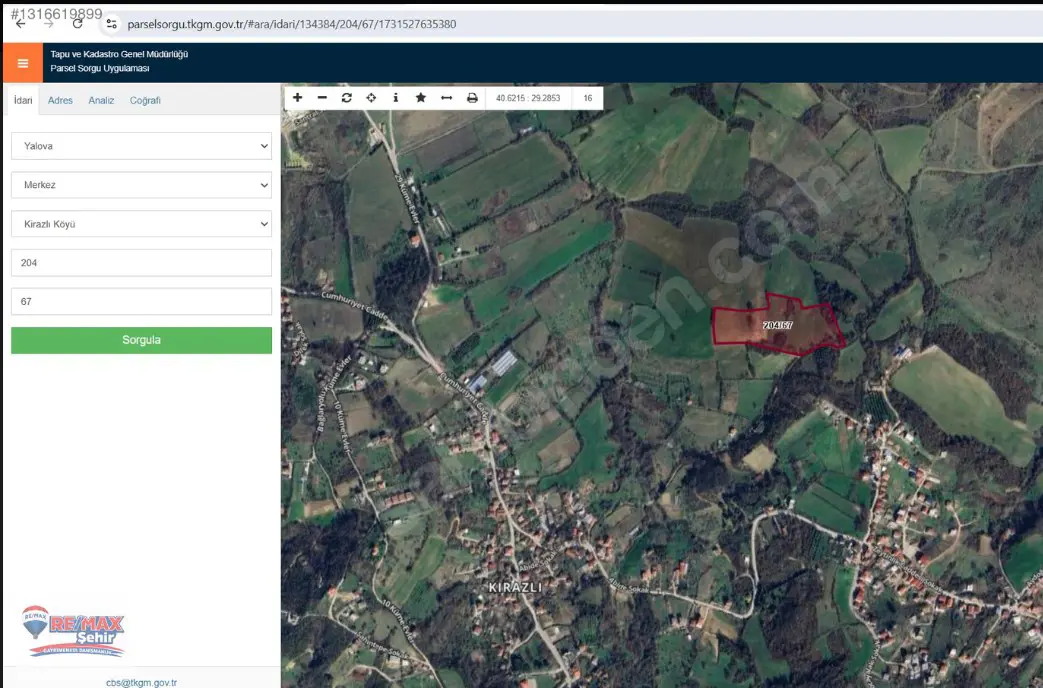Image resolution: width=1043 pixels, height=688 pixels.
Task: Open the Coğrafi tab
Action: coord(145,100)
